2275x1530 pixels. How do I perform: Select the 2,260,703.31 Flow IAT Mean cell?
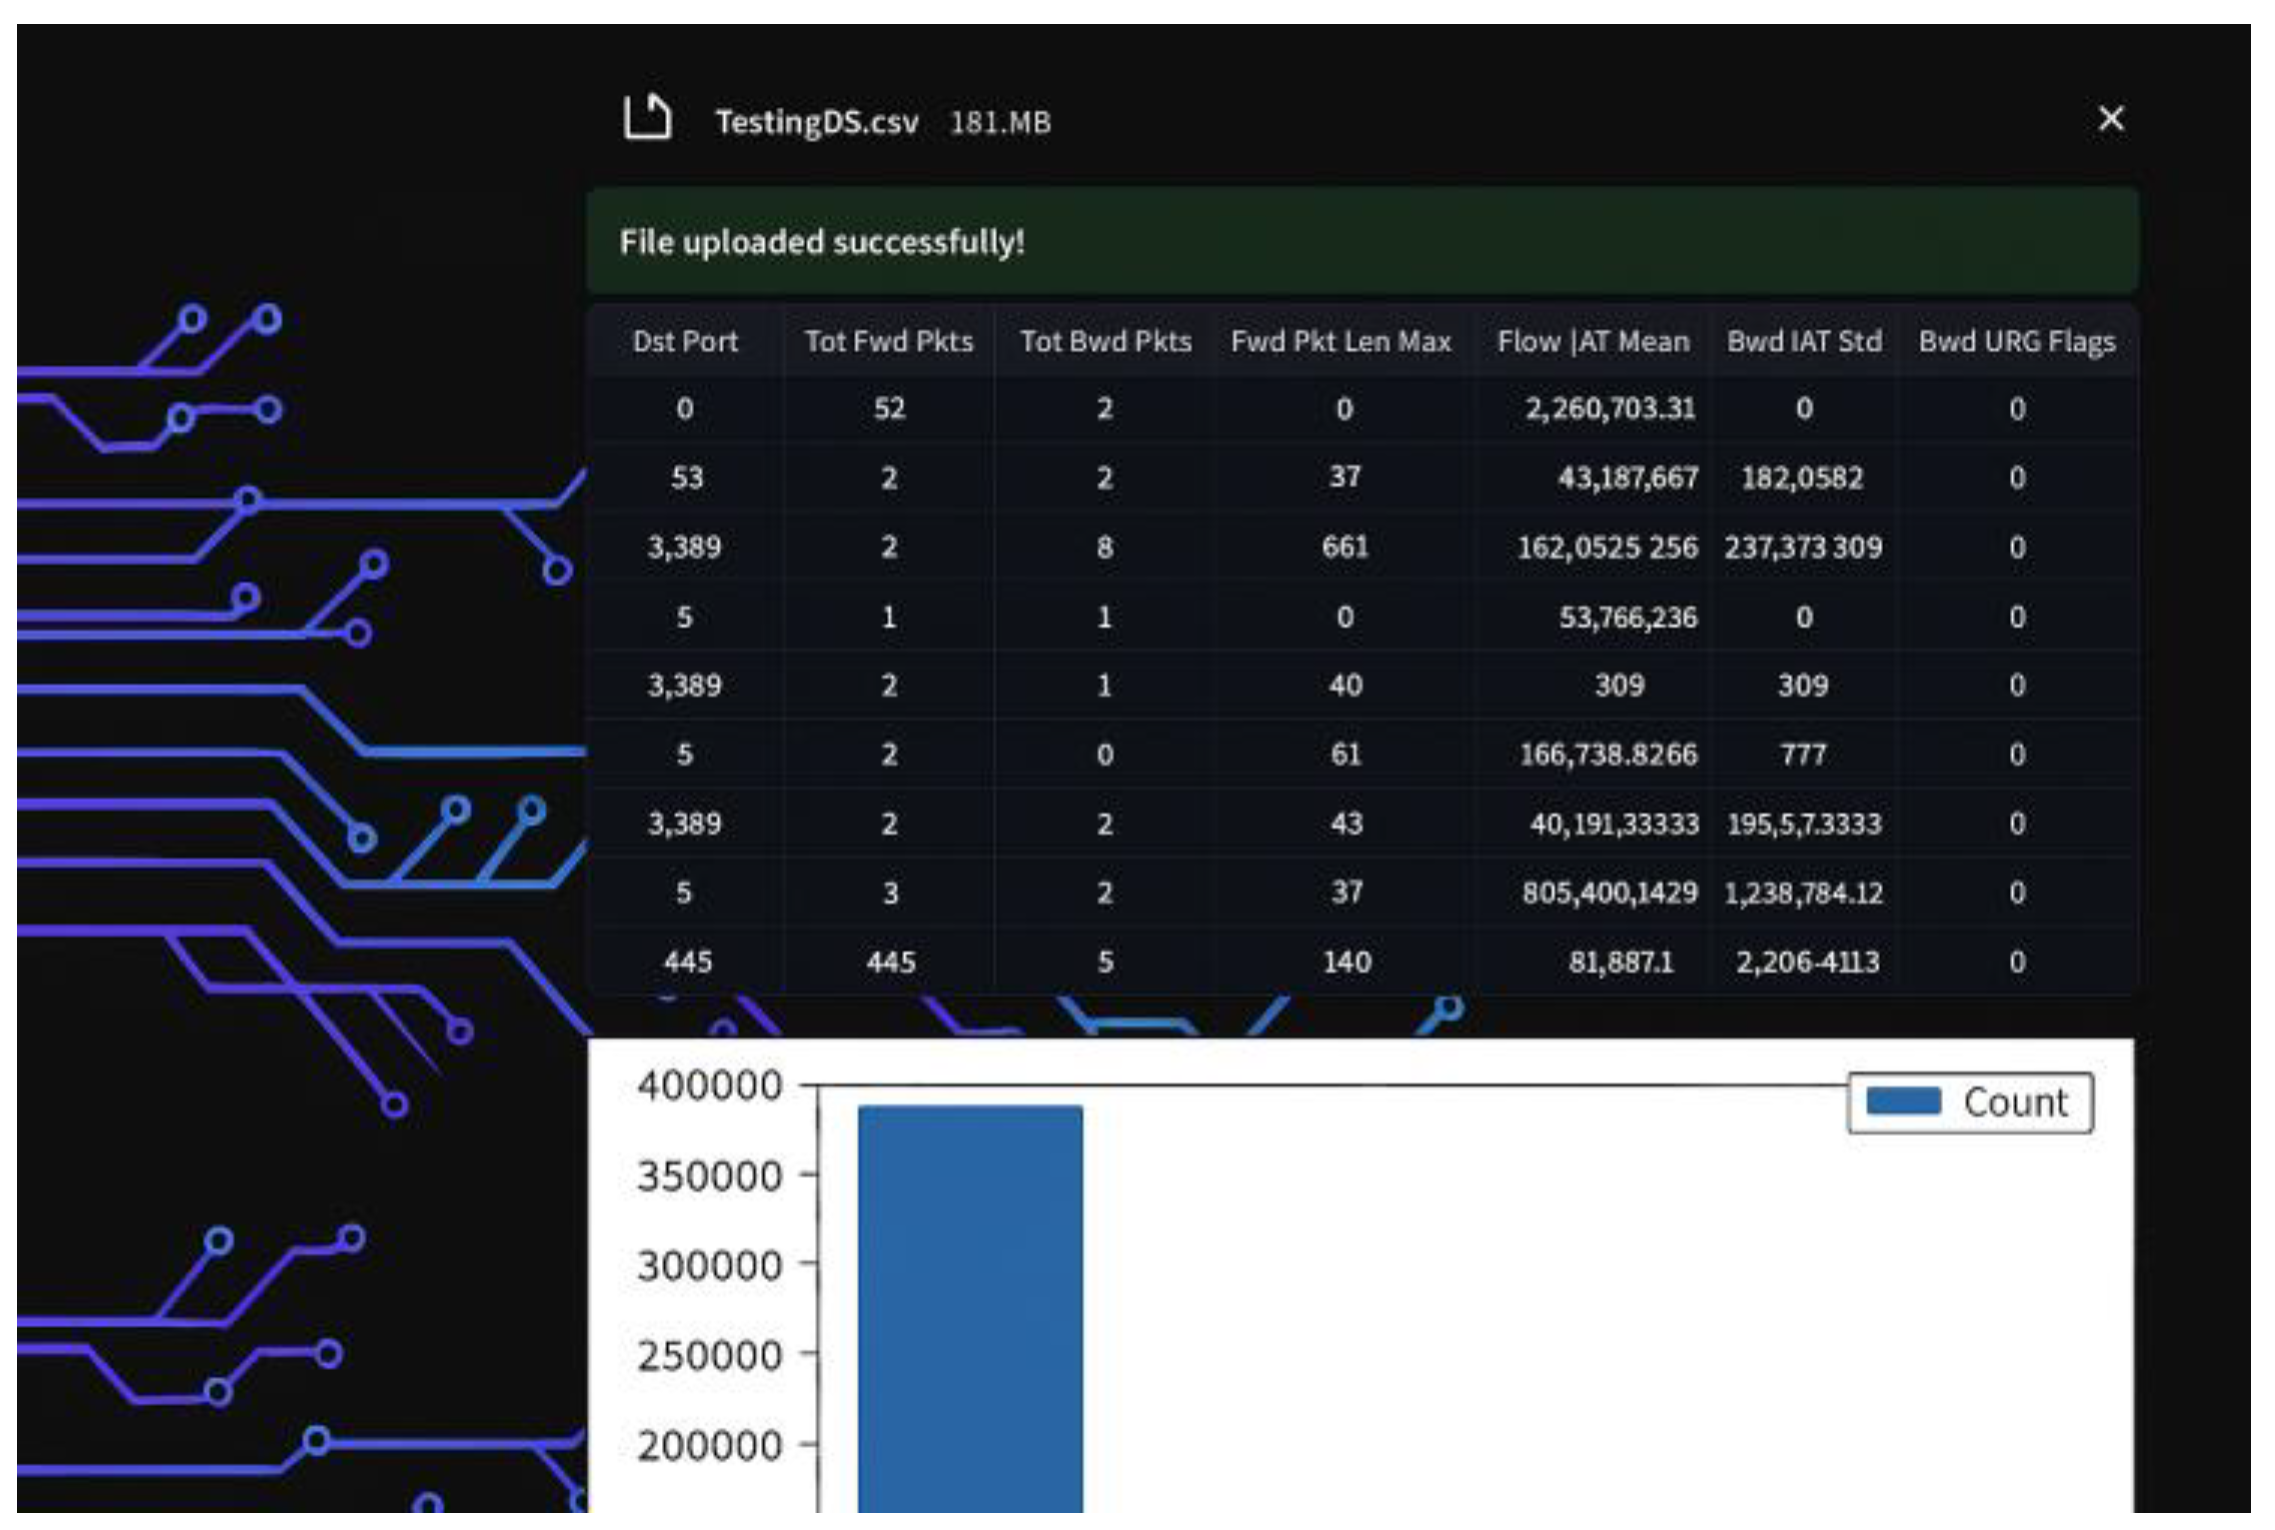[1609, 409]
